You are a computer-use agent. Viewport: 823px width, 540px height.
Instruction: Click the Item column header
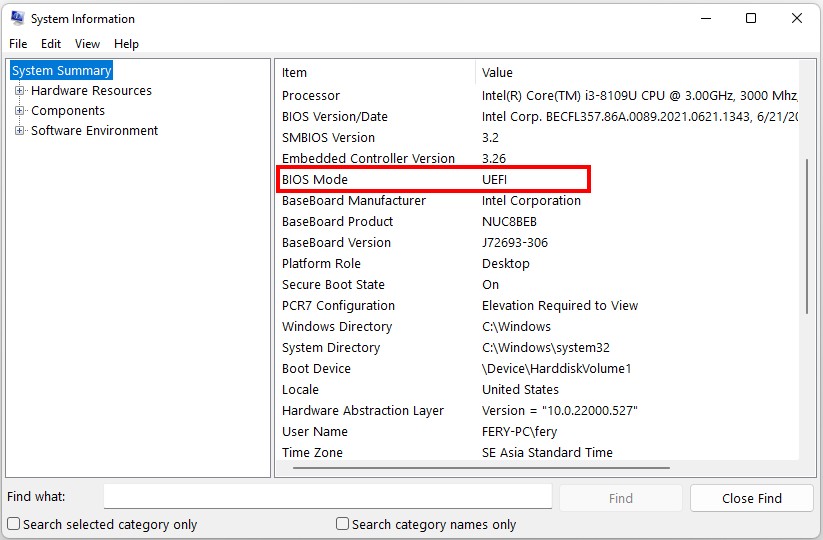coord(375,72)
